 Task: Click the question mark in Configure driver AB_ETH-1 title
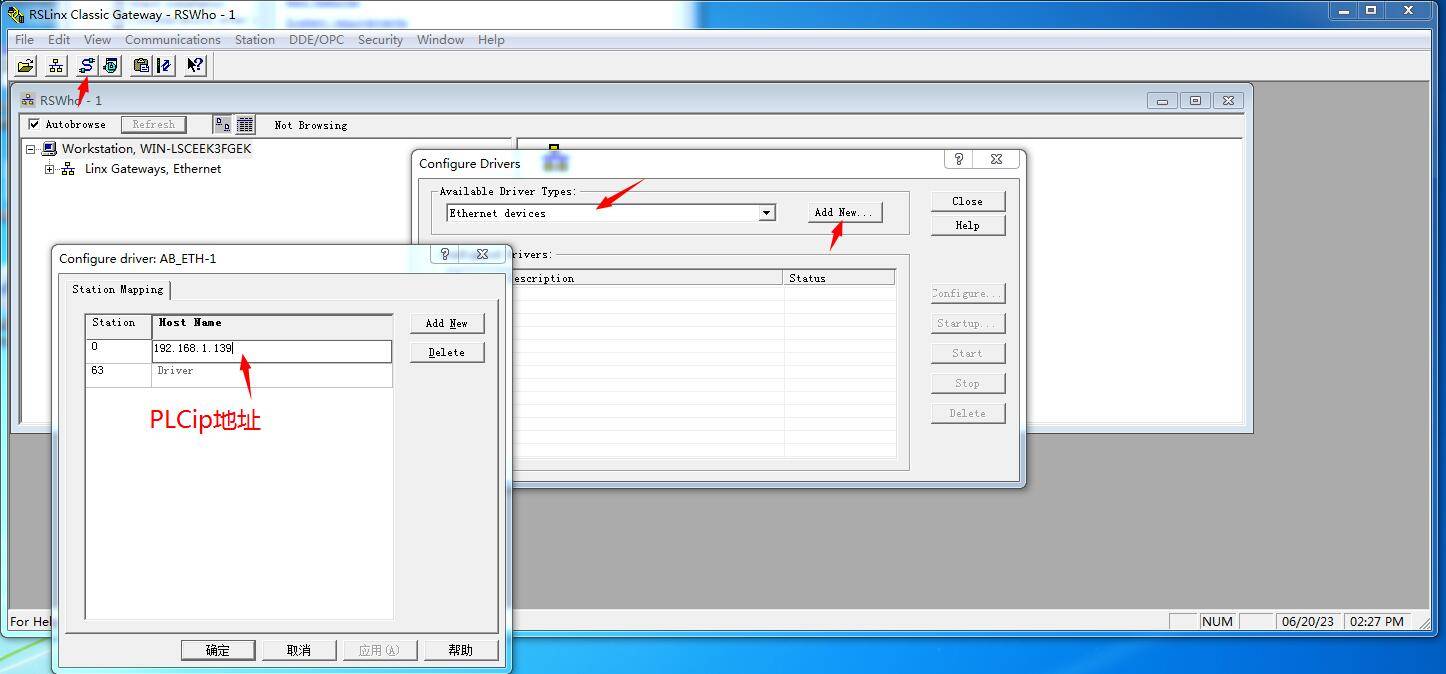click(444, 254)
